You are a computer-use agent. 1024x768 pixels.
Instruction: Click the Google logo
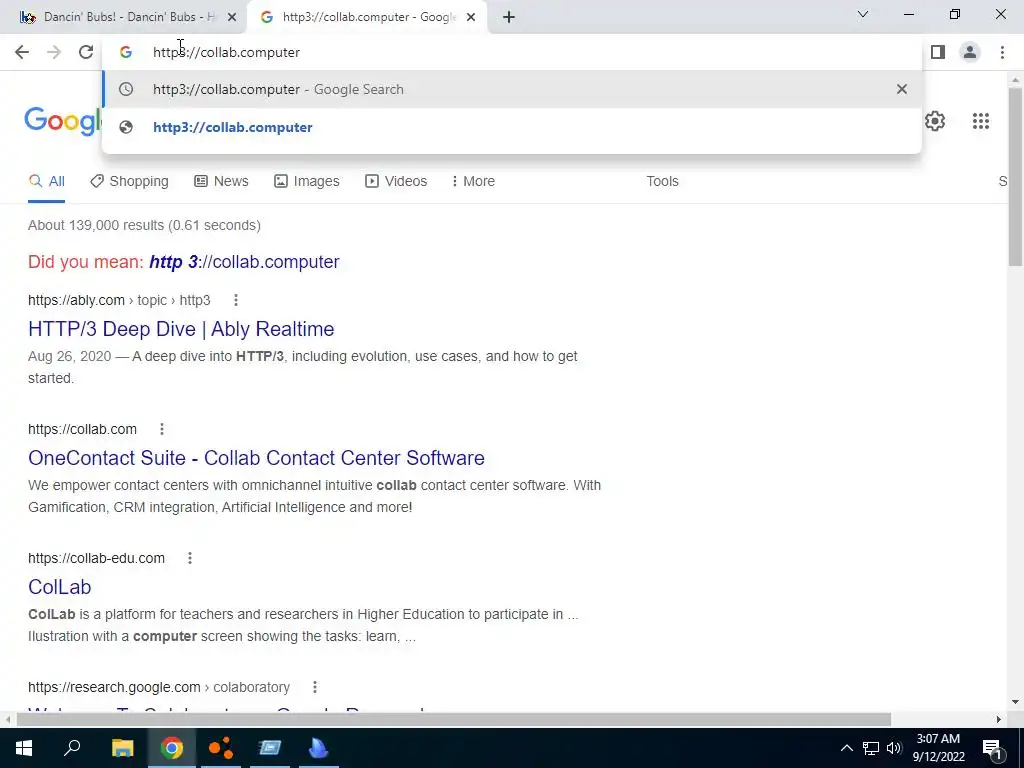(63, 121)
